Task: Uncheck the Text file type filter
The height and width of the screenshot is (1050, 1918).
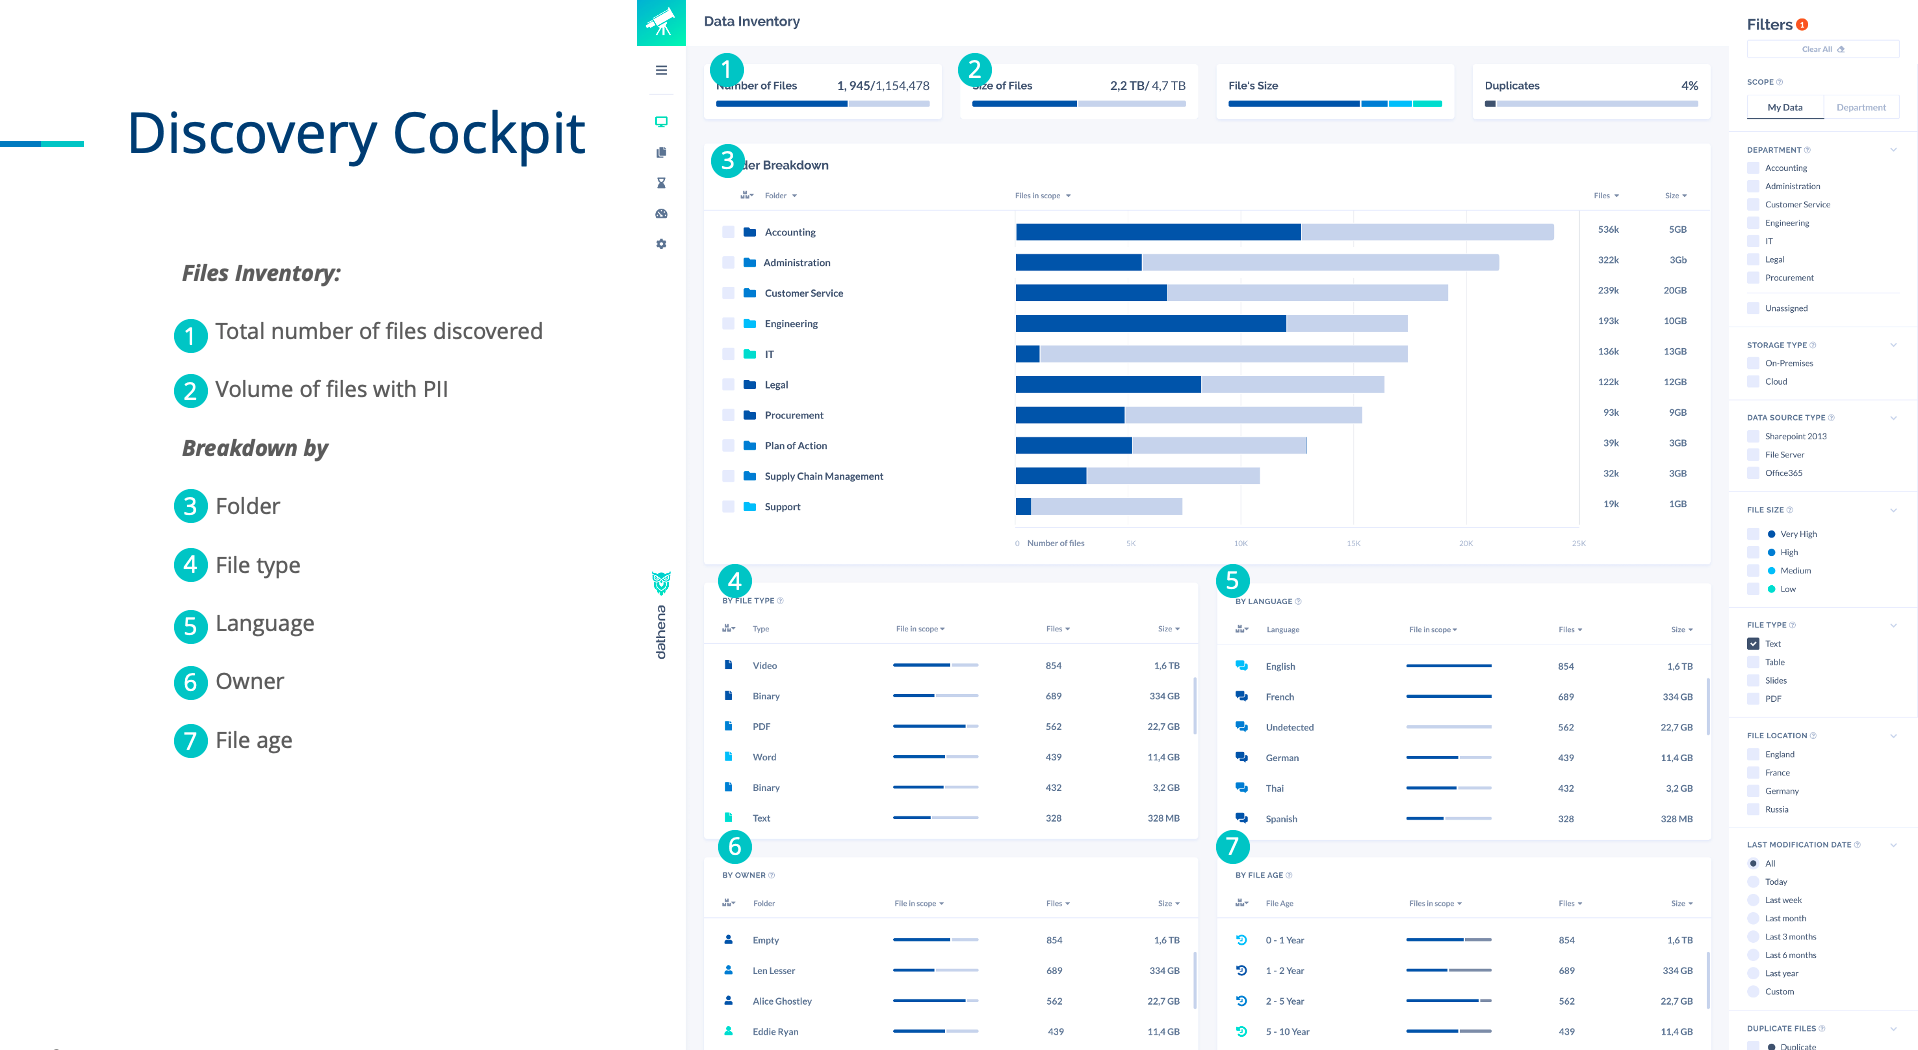Action: coord(1753,644)
